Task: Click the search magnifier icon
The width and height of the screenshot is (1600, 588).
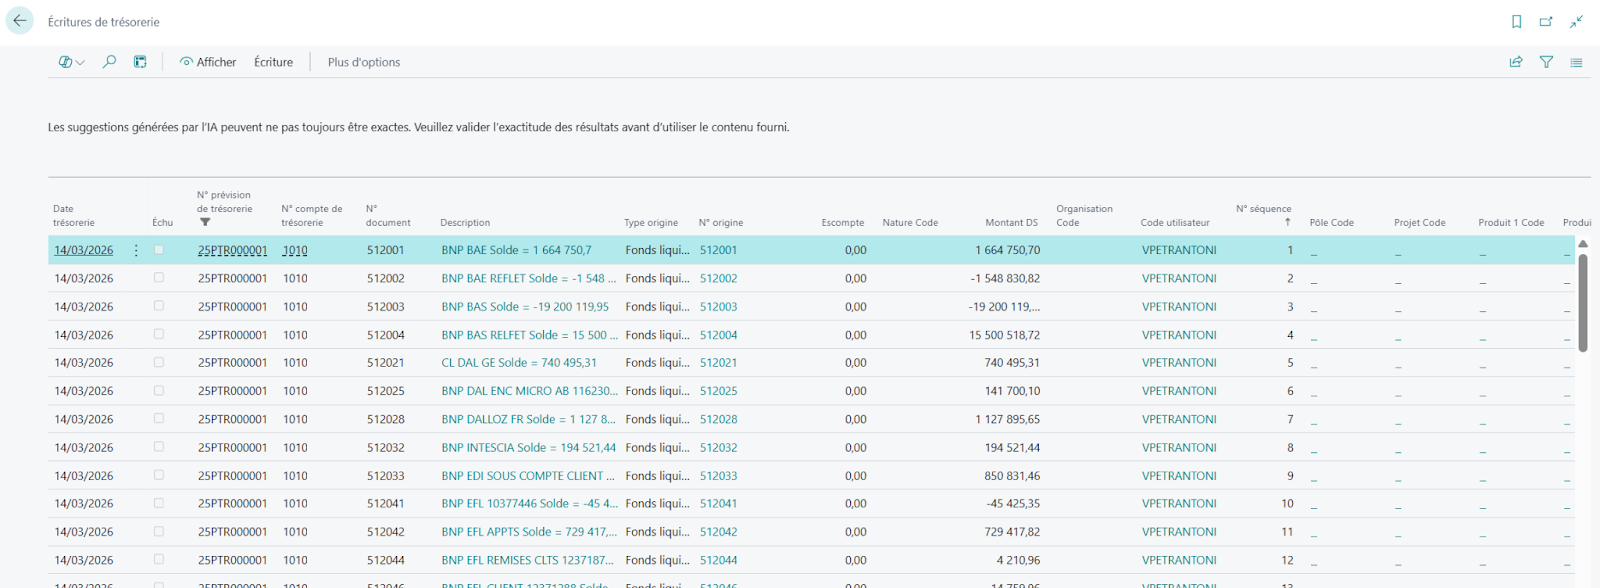Action: click(110, 62)
